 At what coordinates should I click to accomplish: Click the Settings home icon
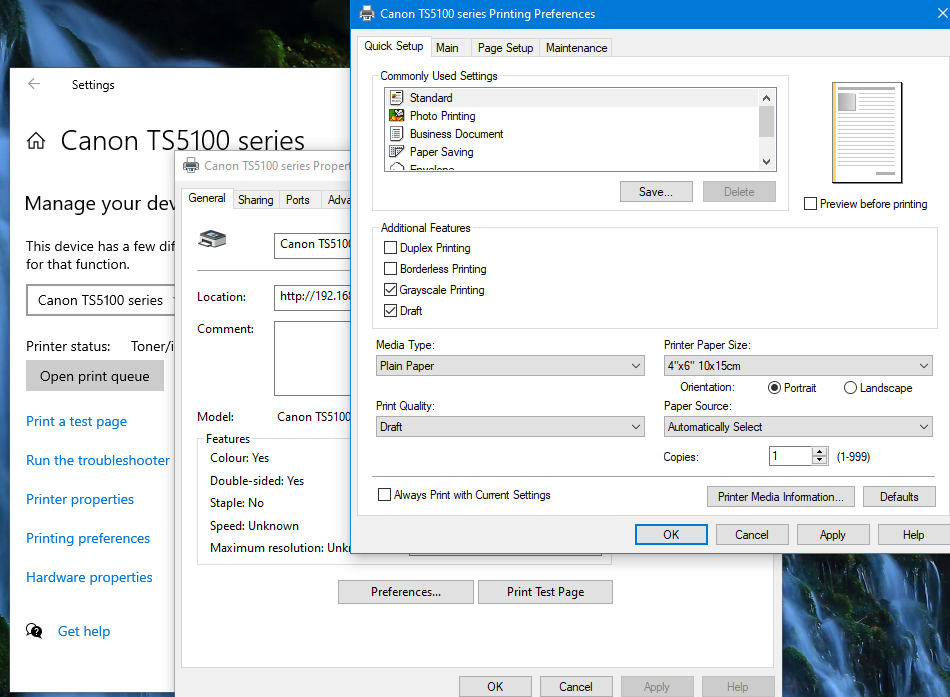pyautogui.click(x=36, y=141)
